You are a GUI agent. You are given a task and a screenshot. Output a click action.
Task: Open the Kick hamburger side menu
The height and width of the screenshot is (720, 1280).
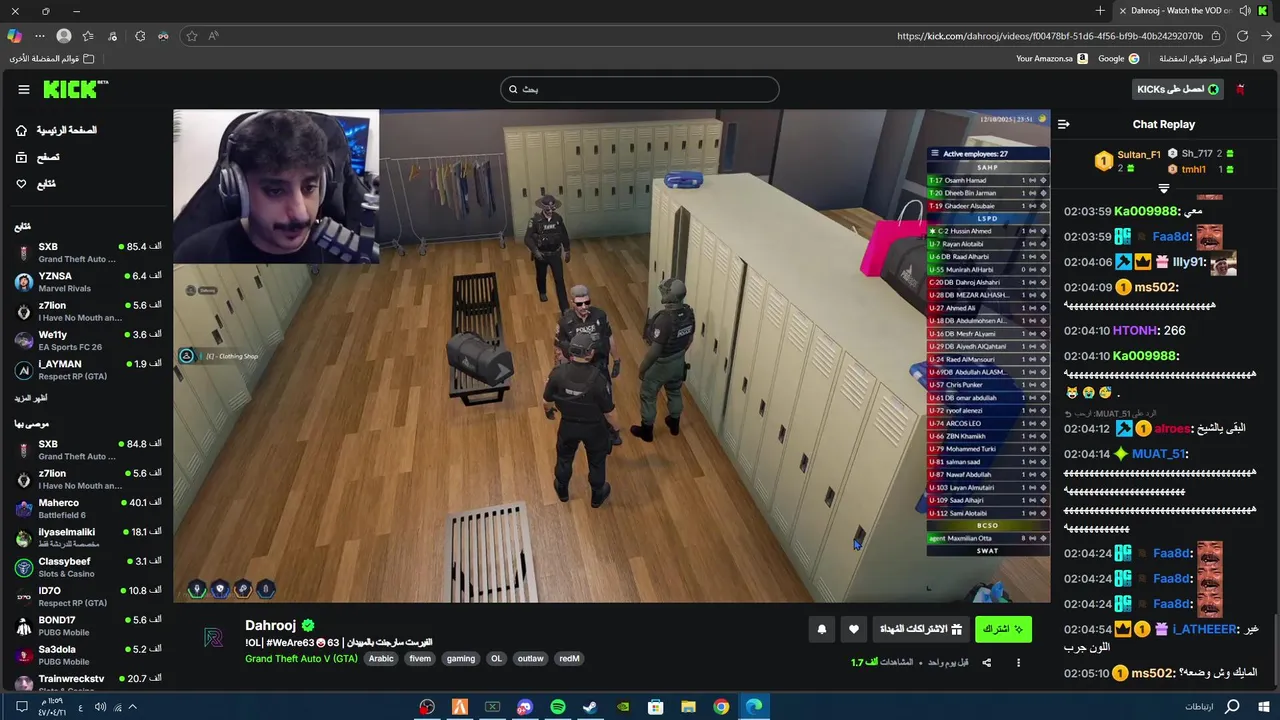point(24,89)
